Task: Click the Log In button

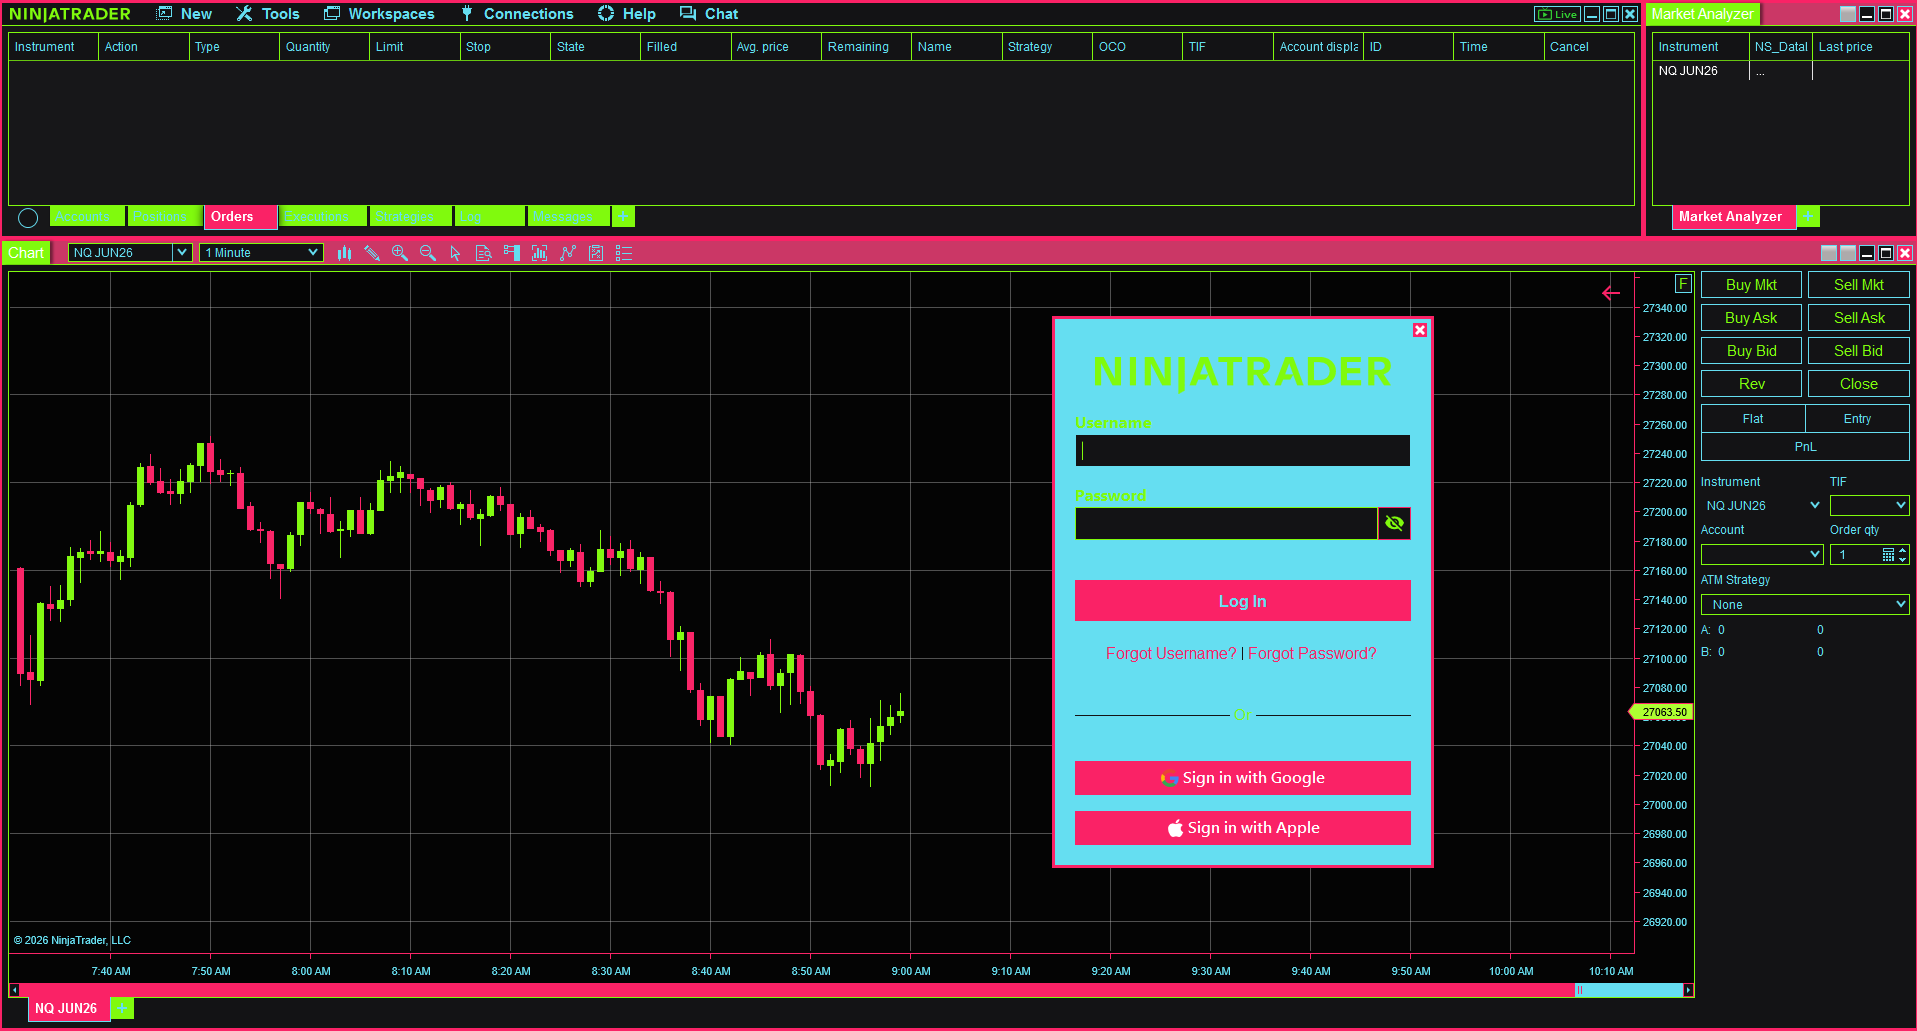Action: pyautogui.click(x=1242, y=601)
